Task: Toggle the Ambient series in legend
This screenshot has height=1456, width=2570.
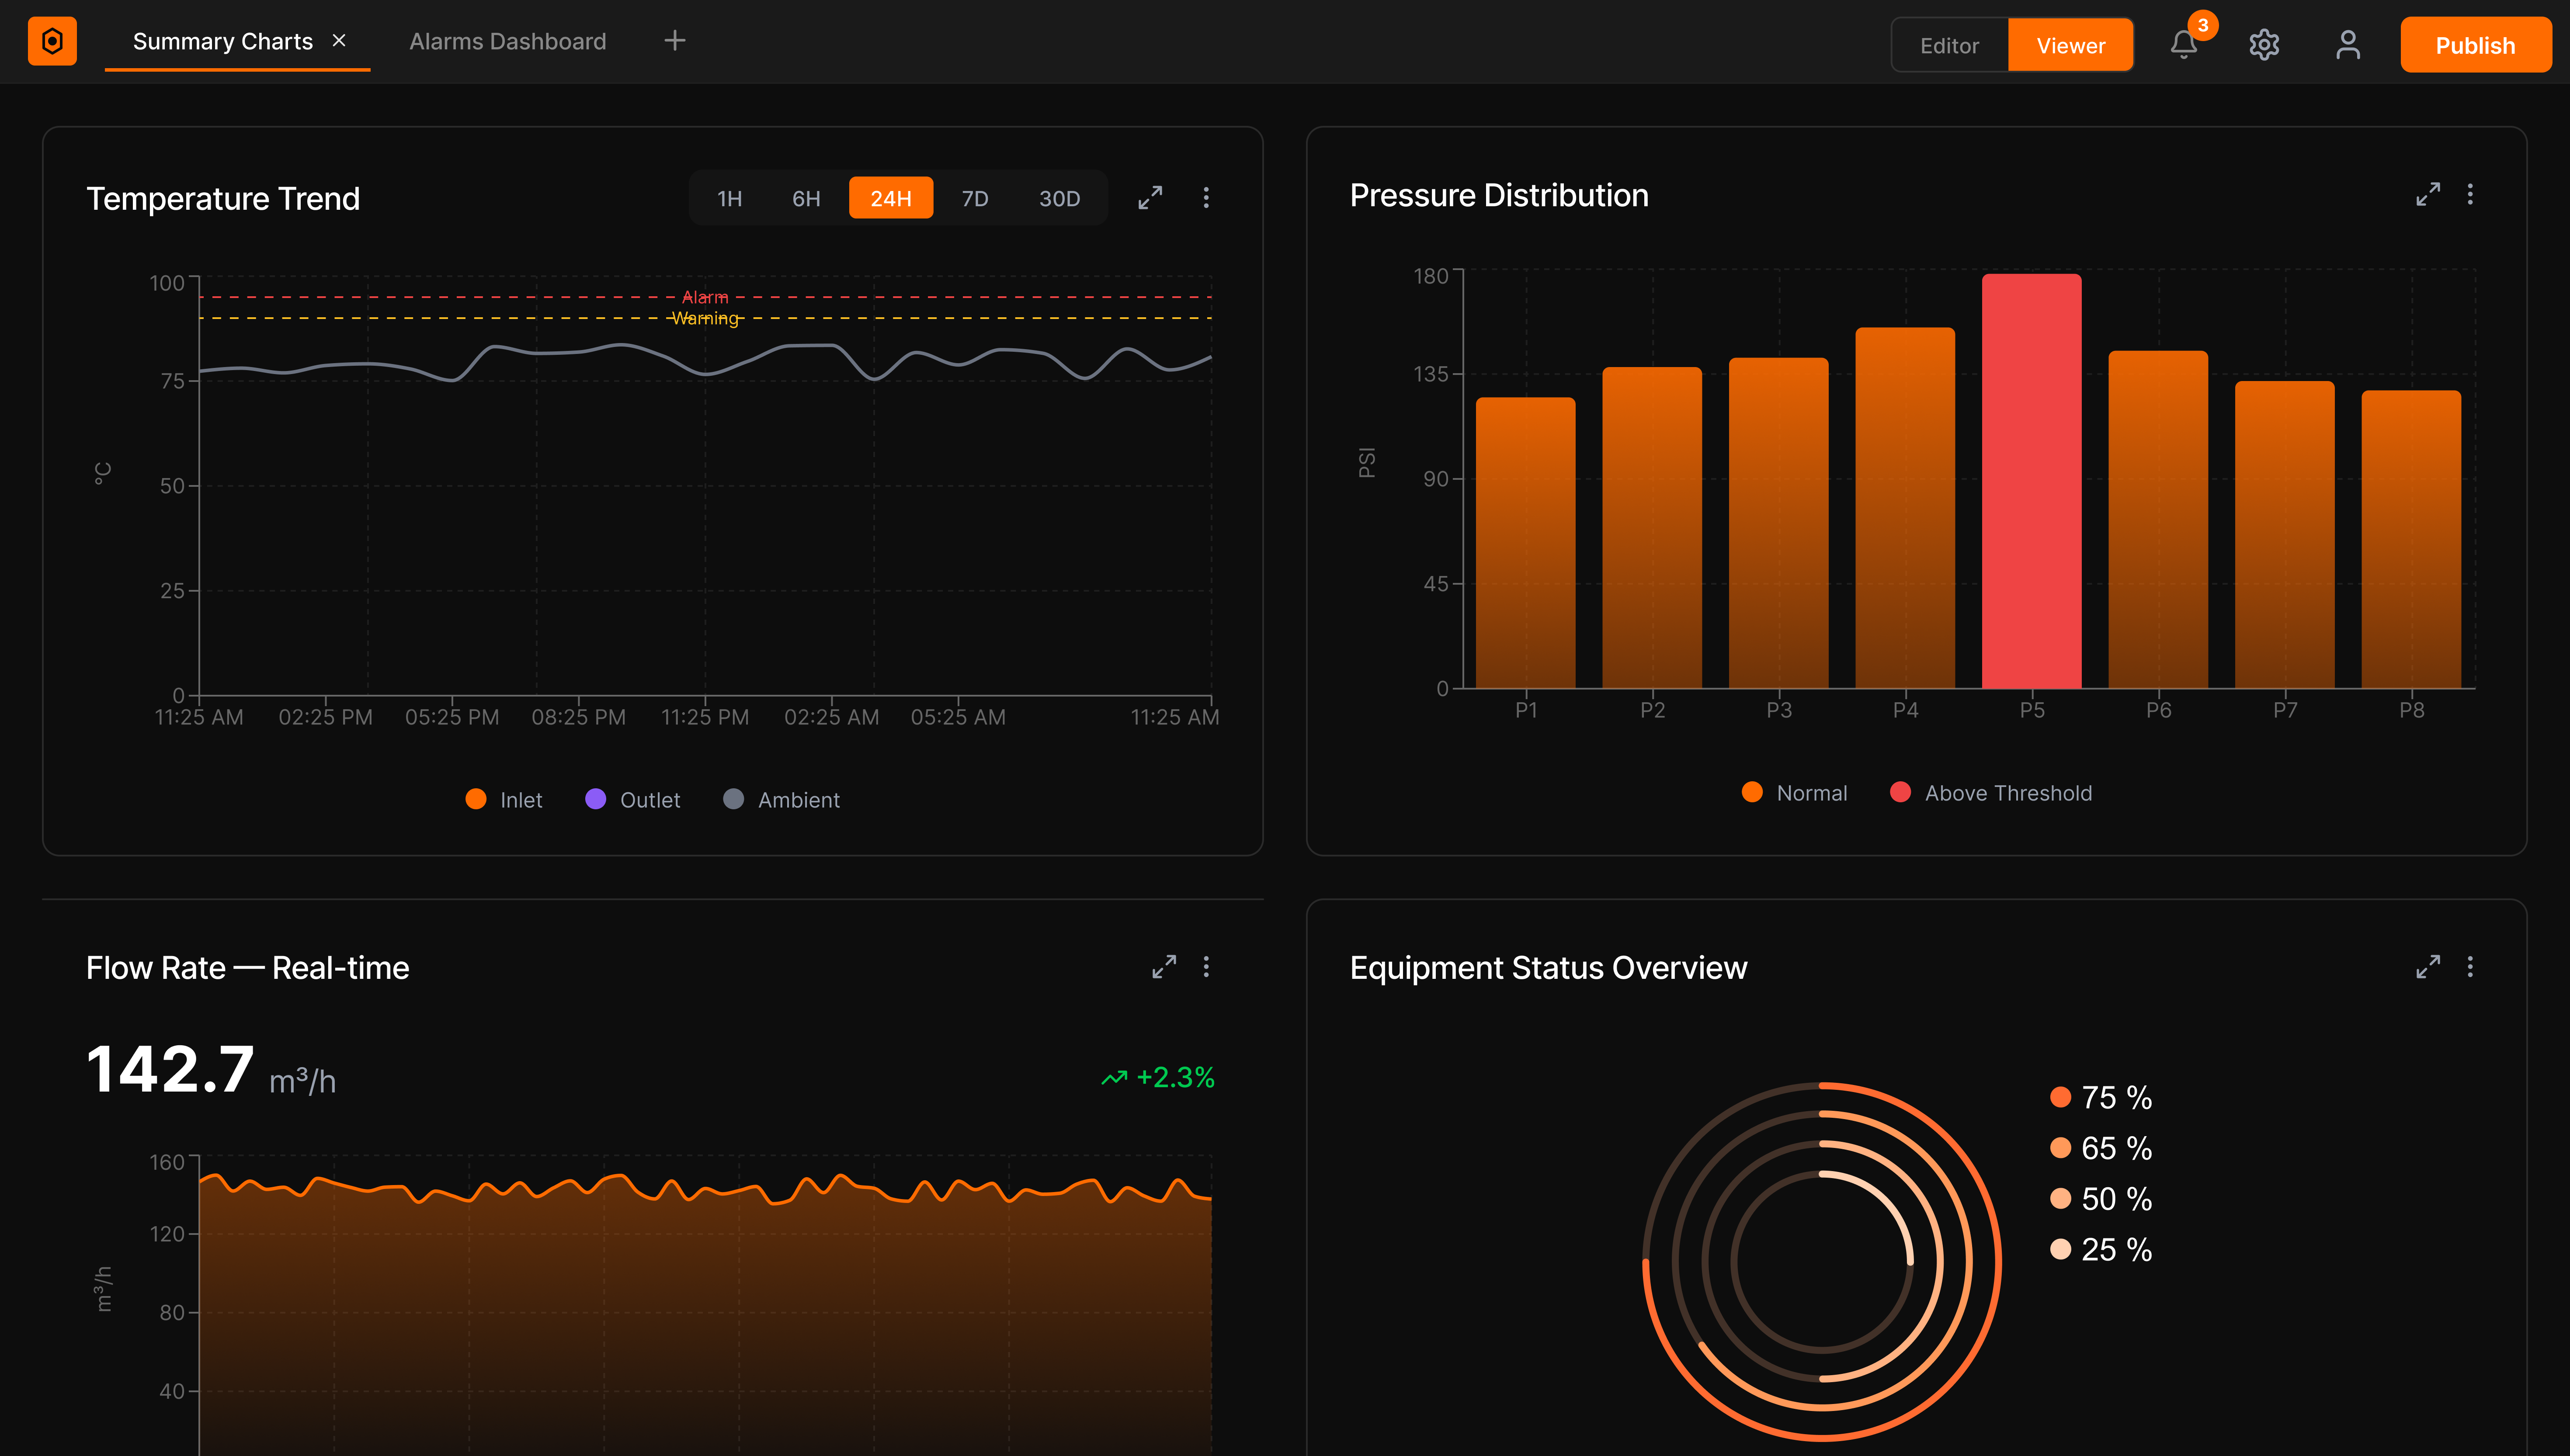Action: (782, 800)
